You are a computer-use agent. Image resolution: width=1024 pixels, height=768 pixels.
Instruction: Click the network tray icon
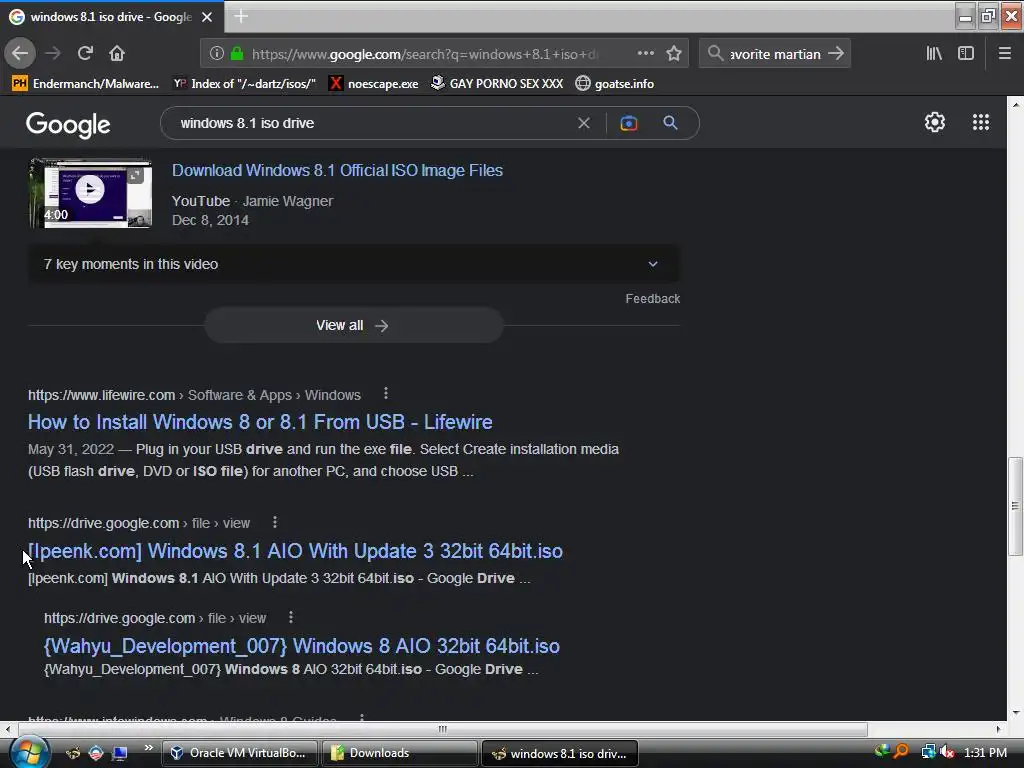pyautogui.click(x=928, y=752)
